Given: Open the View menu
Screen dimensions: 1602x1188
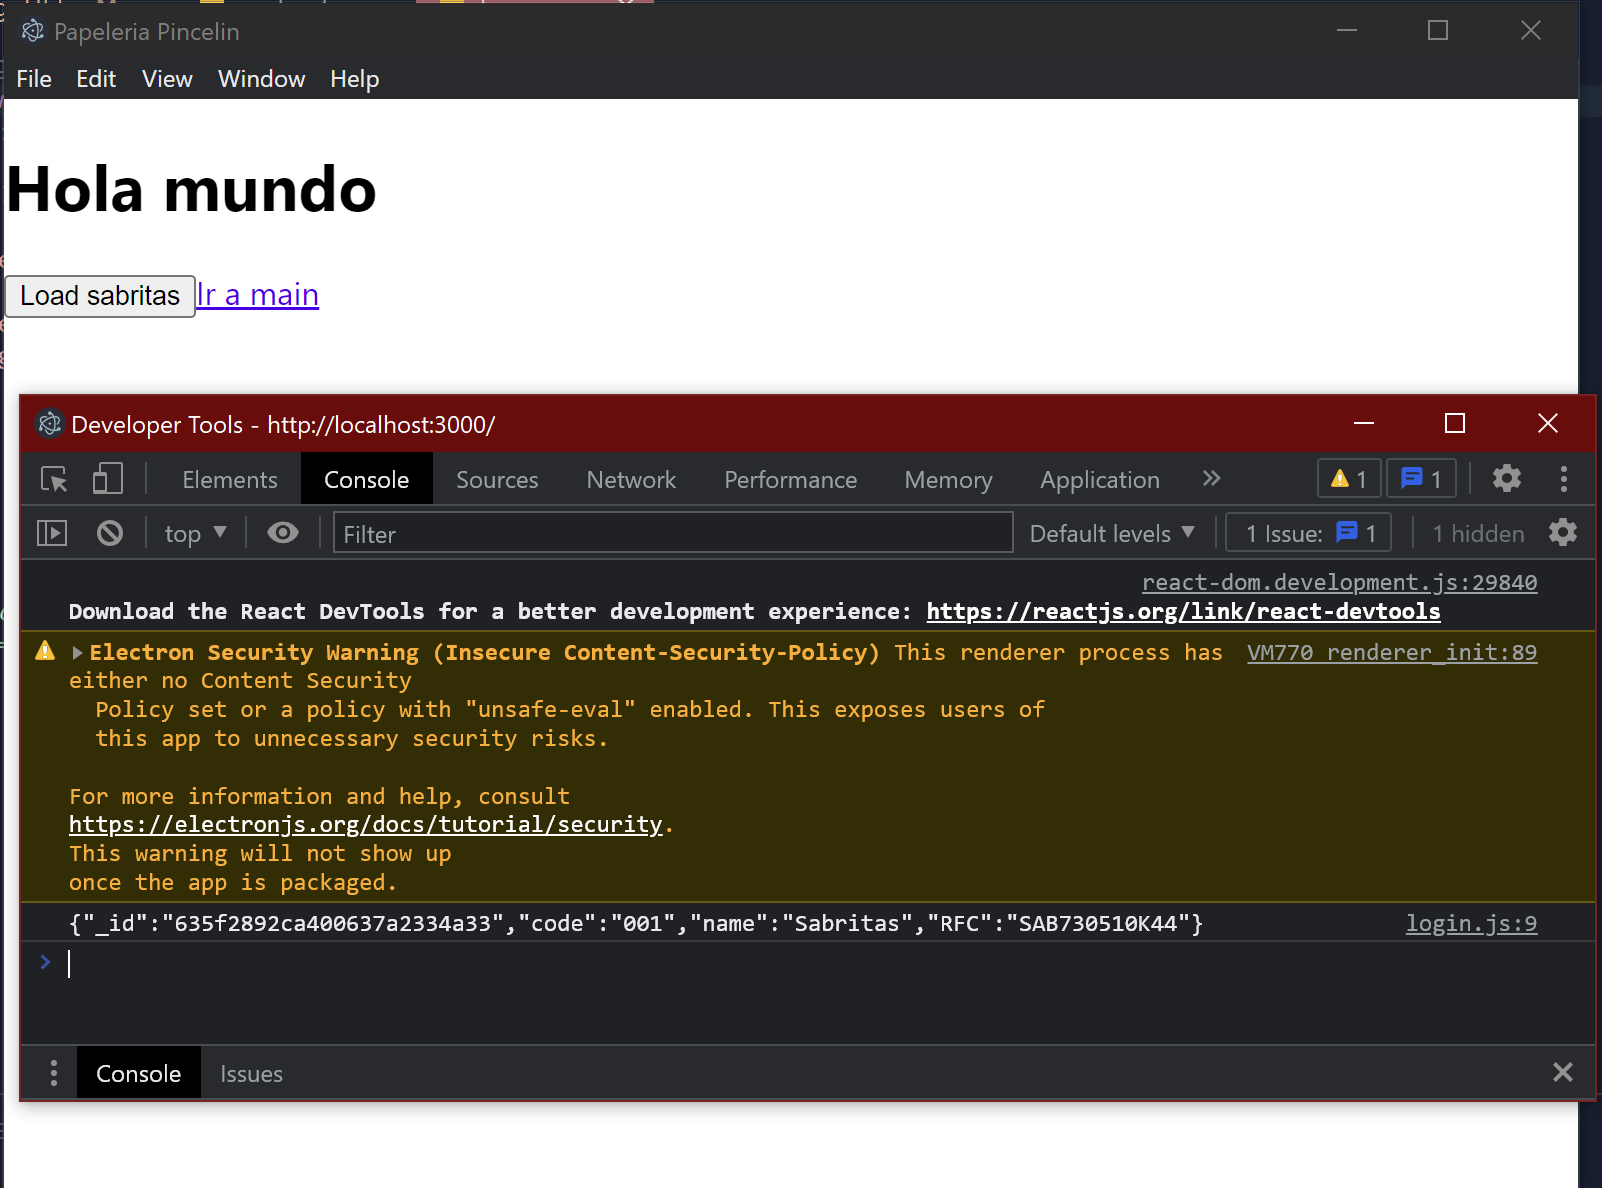Looking at the screenshot, I should click(166, 79).
